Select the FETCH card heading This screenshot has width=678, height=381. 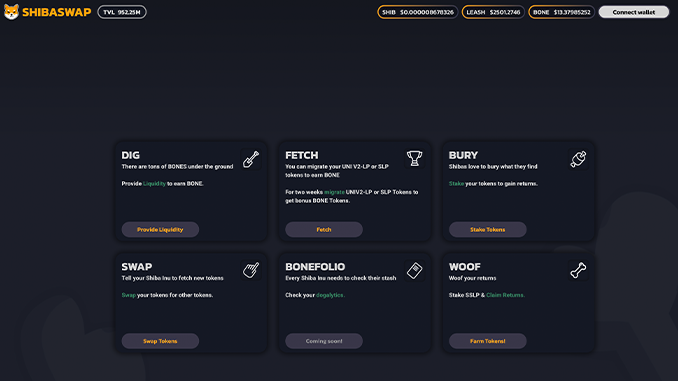click(x=302, y=155)
